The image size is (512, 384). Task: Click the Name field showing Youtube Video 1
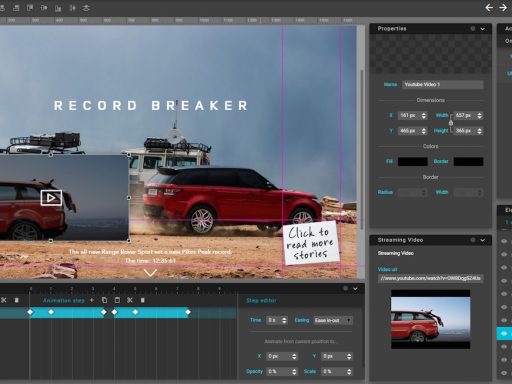(443, 85)
